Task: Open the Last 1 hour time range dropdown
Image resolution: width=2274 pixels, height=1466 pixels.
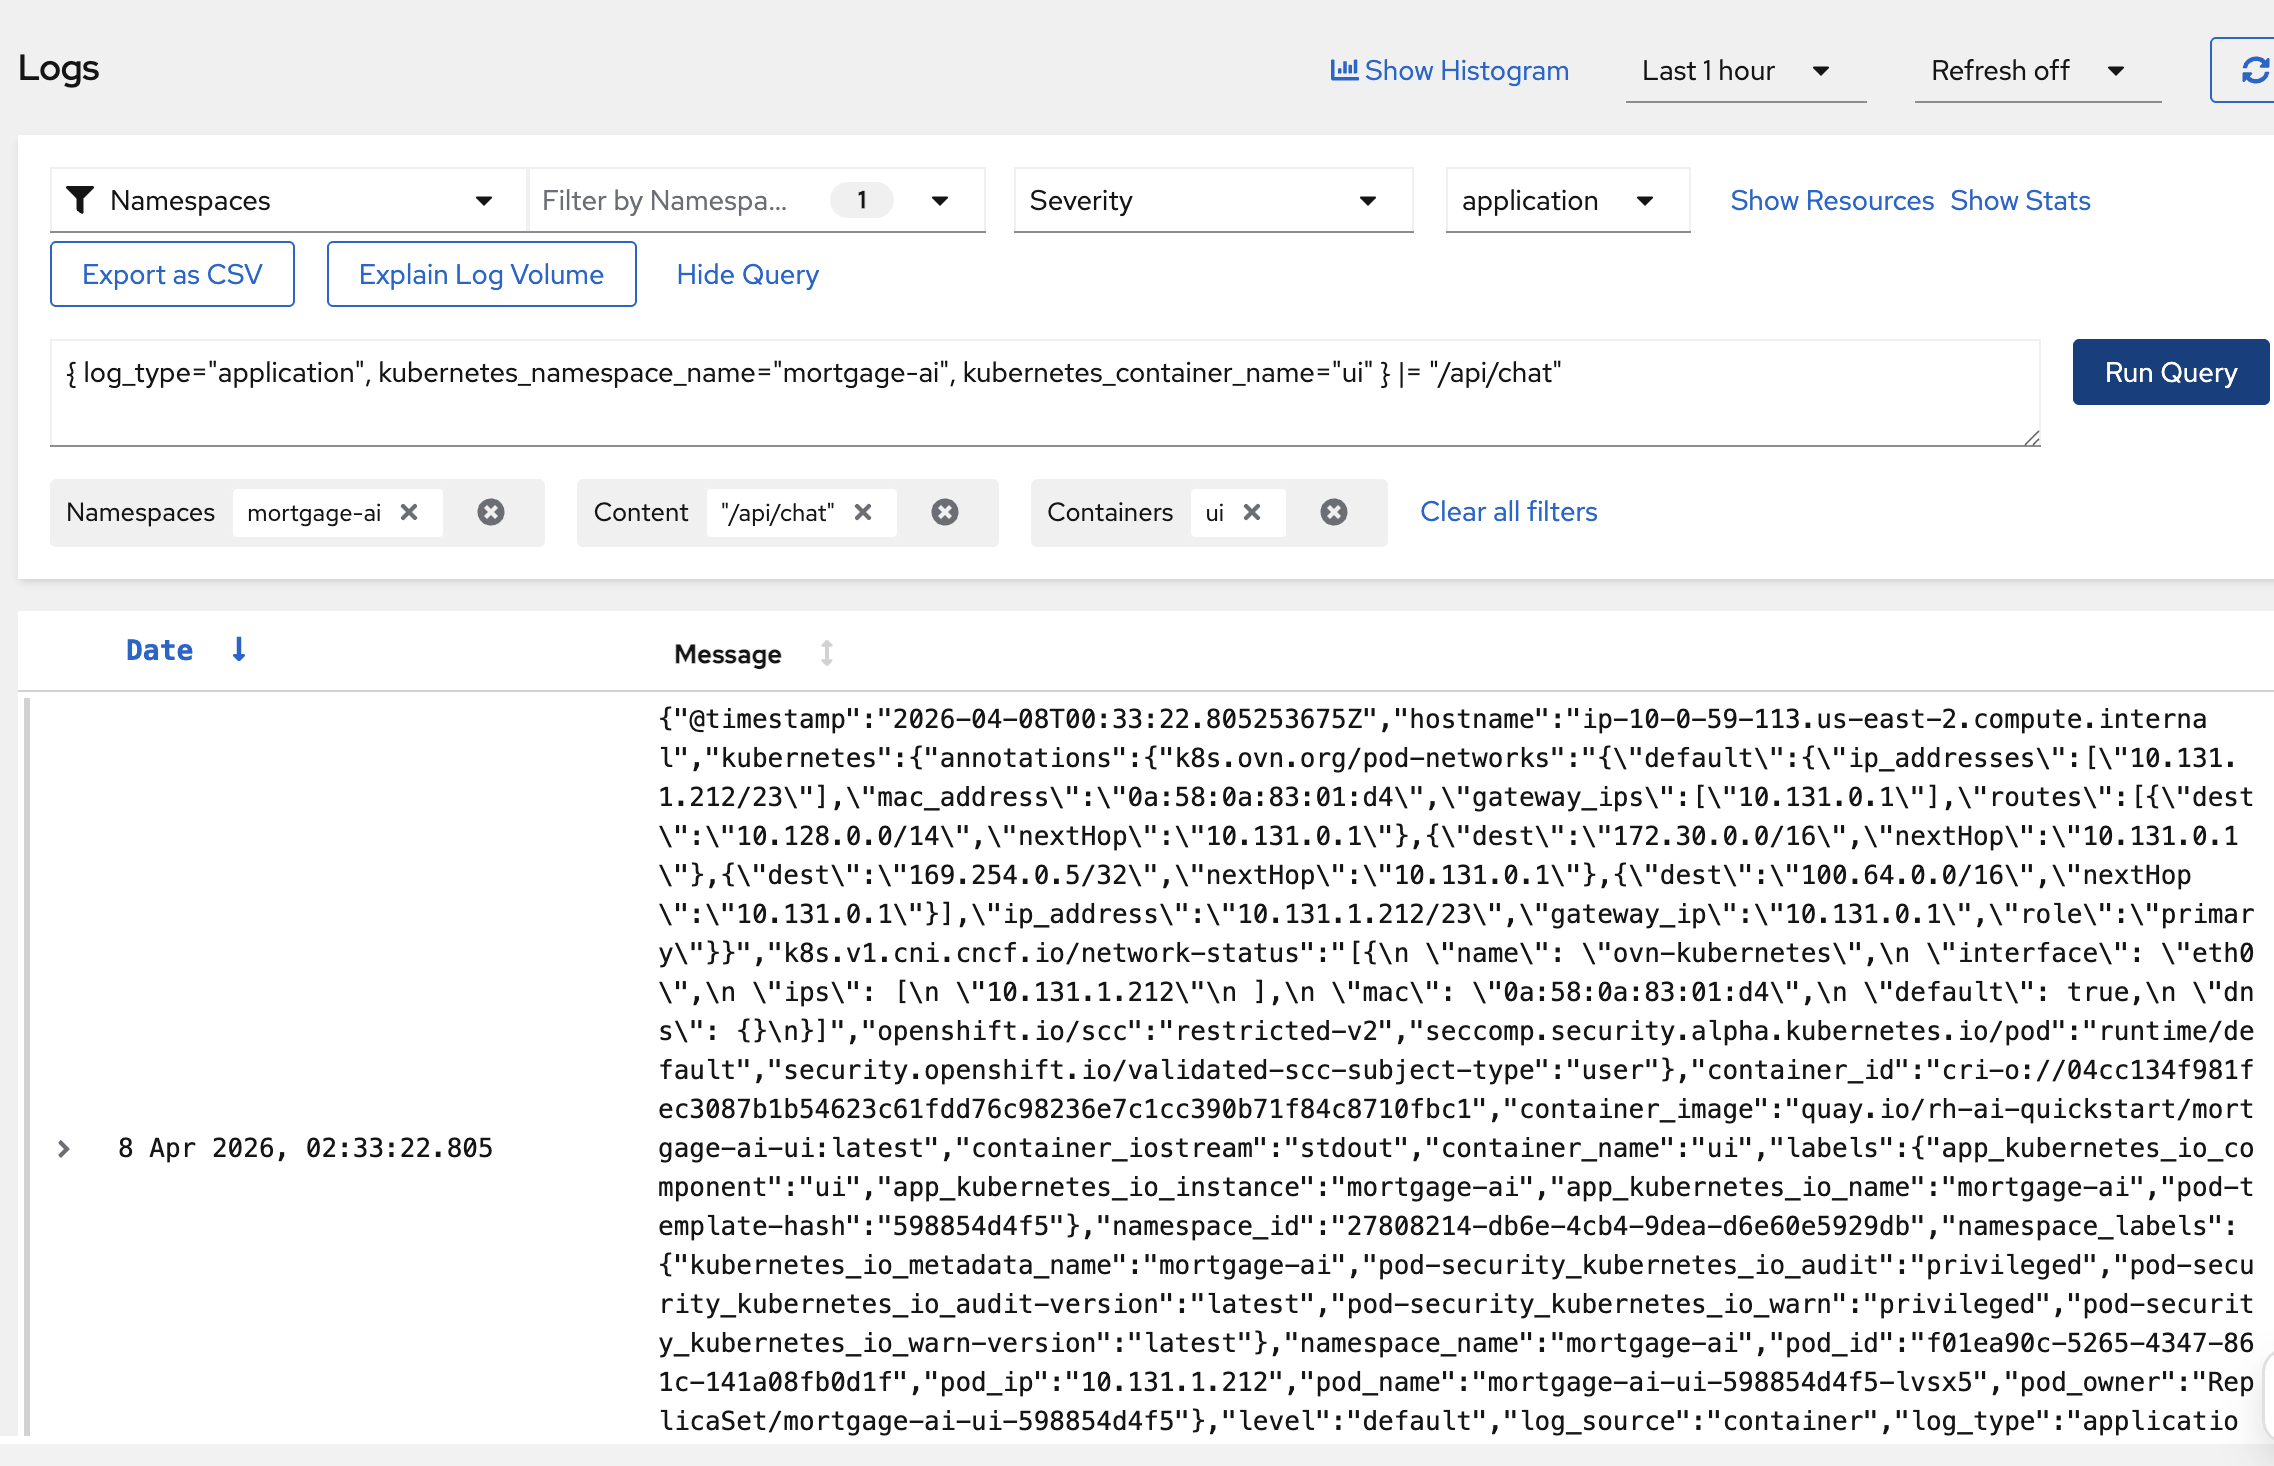Action: point(1744,70)
